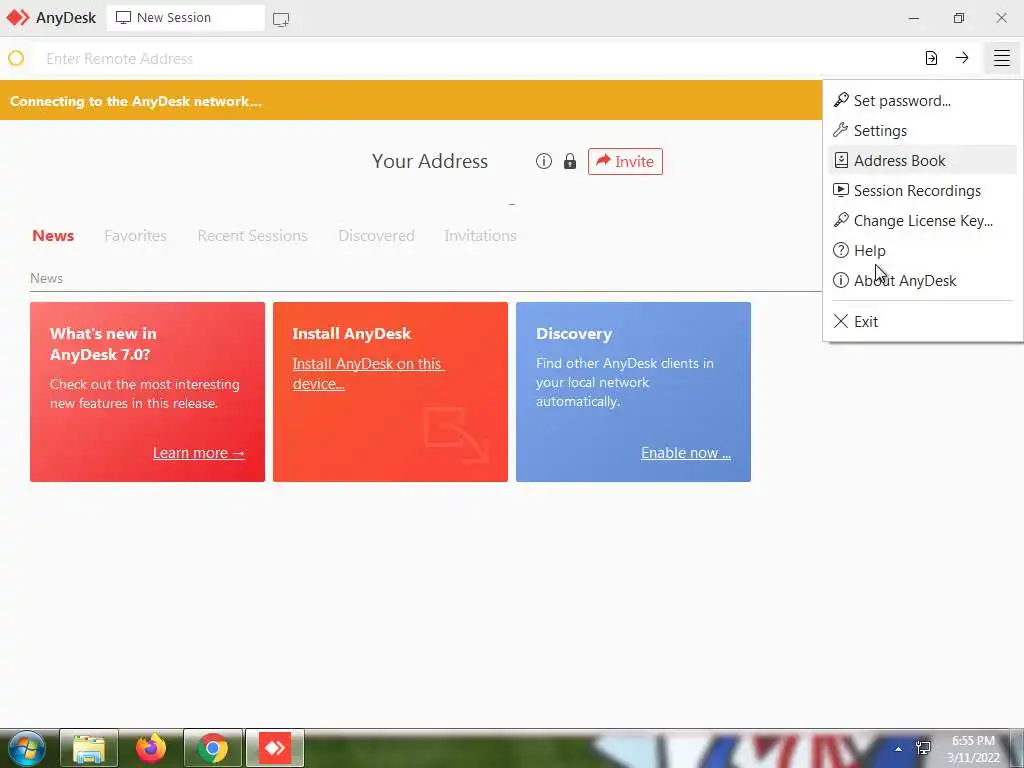The width and height of the screenshot is (1024, 768).
Task: Click the new session tab plus icon
Action: pyautogui.click(x=281, y=19)
